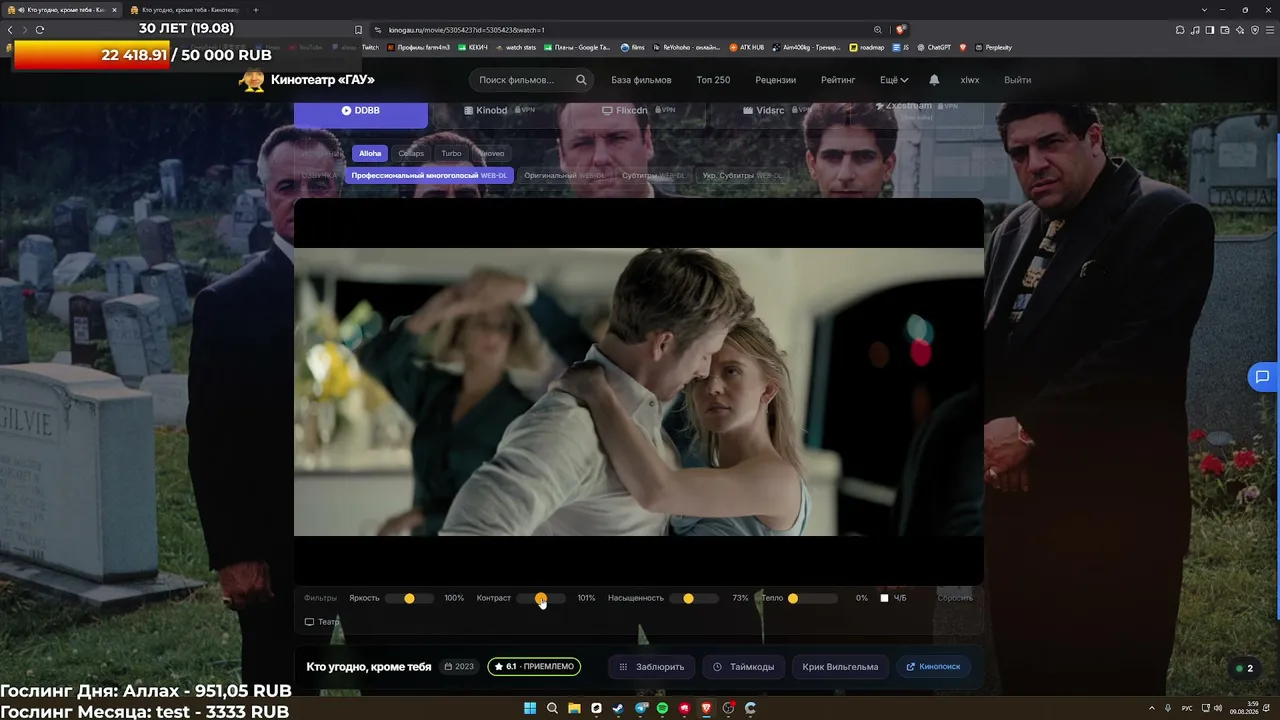Open the ATK HUB bookmark
The width and height of the screenshot is (1280, 720).
coord(746,47)
